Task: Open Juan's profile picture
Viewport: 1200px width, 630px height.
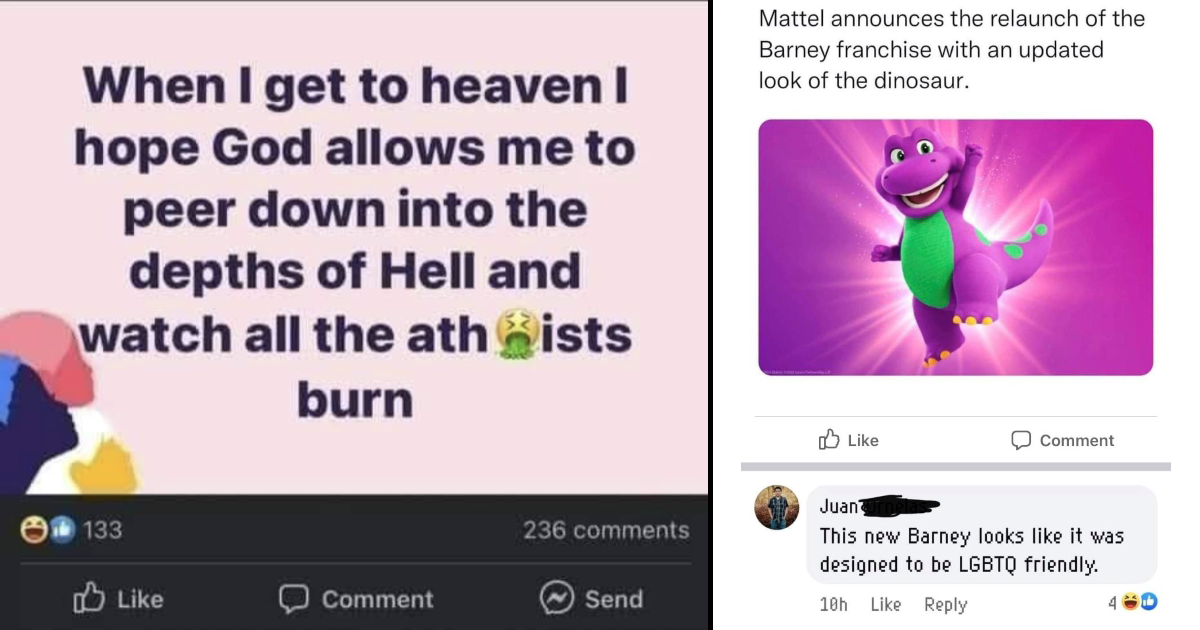Action: point(777,507)
